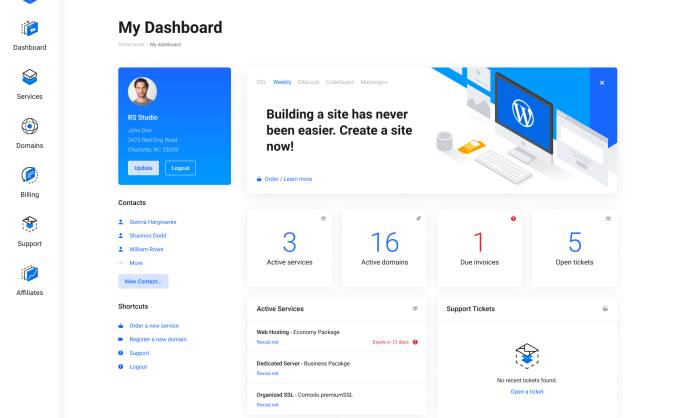Open the CodeGuard banner tab
The image size is (676, 418).
click(x=339, y=82)
